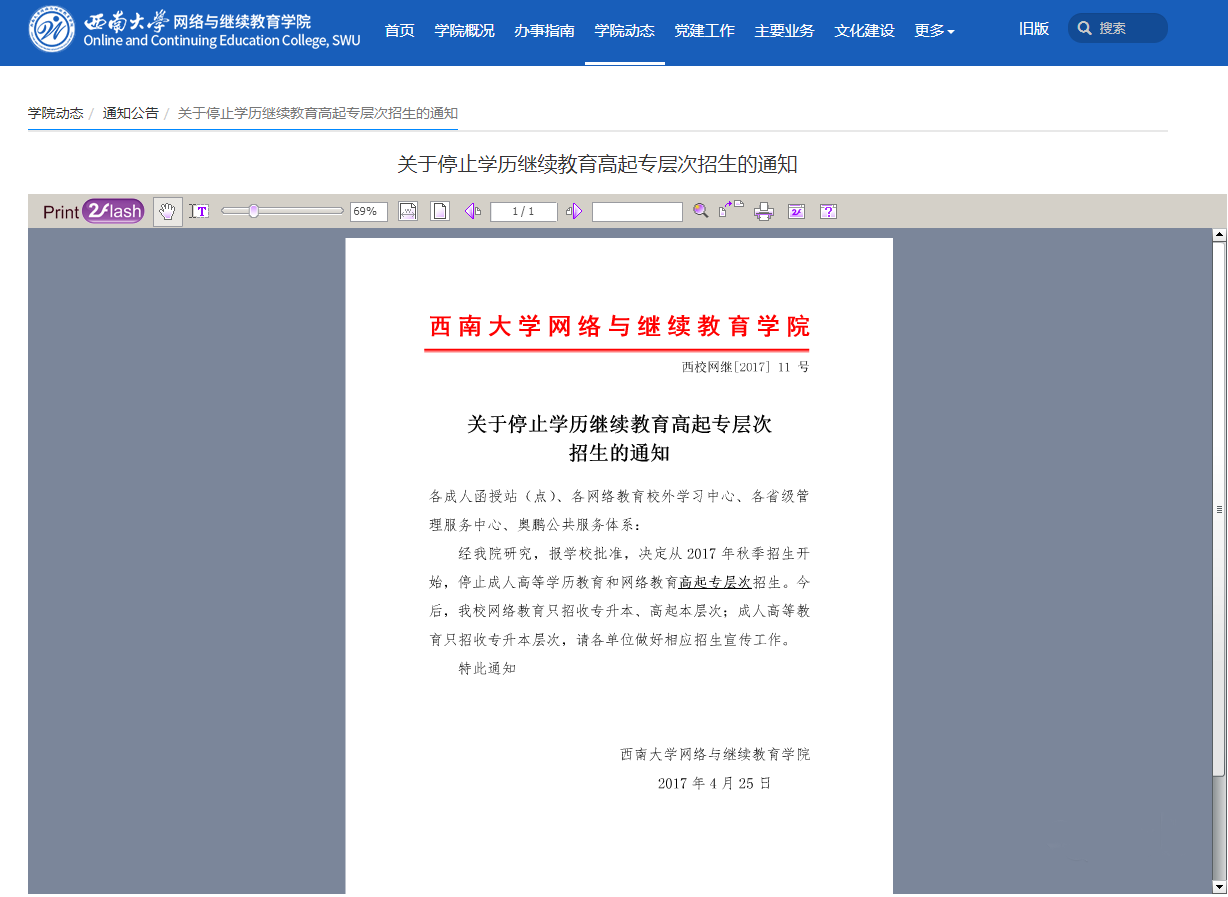The height and width of the screenshot is (897, 1228).
Task: Go to previous page arrow
Action: (473, 211)
